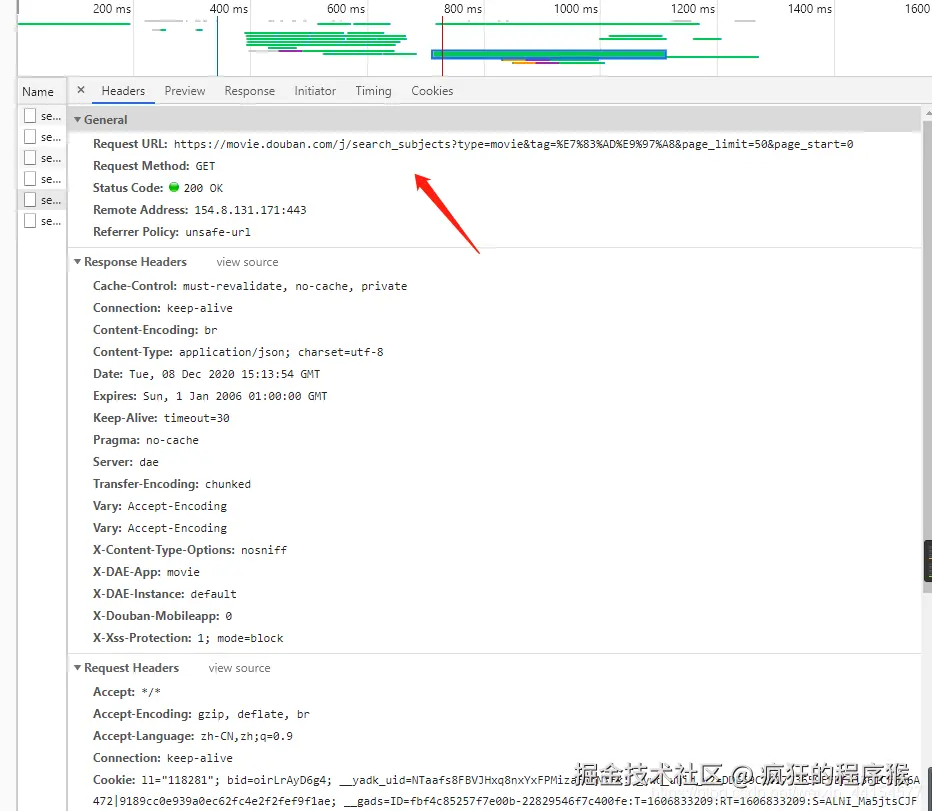Image resolution: width=932 pixels, height=811 pixels.
Task: Click the X-Content-Type-Options nosniff value
Action: 264,550
